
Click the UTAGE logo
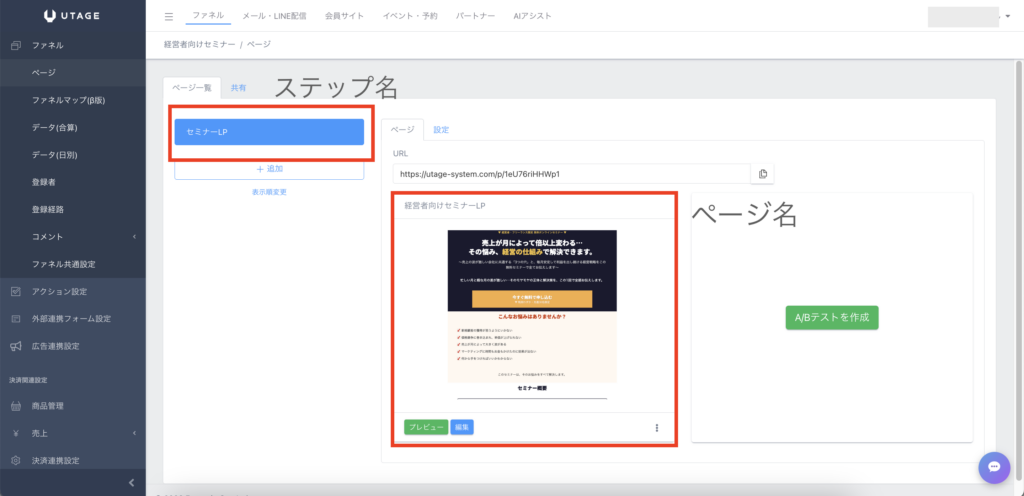pyautogui.click(x=72, y=15)
